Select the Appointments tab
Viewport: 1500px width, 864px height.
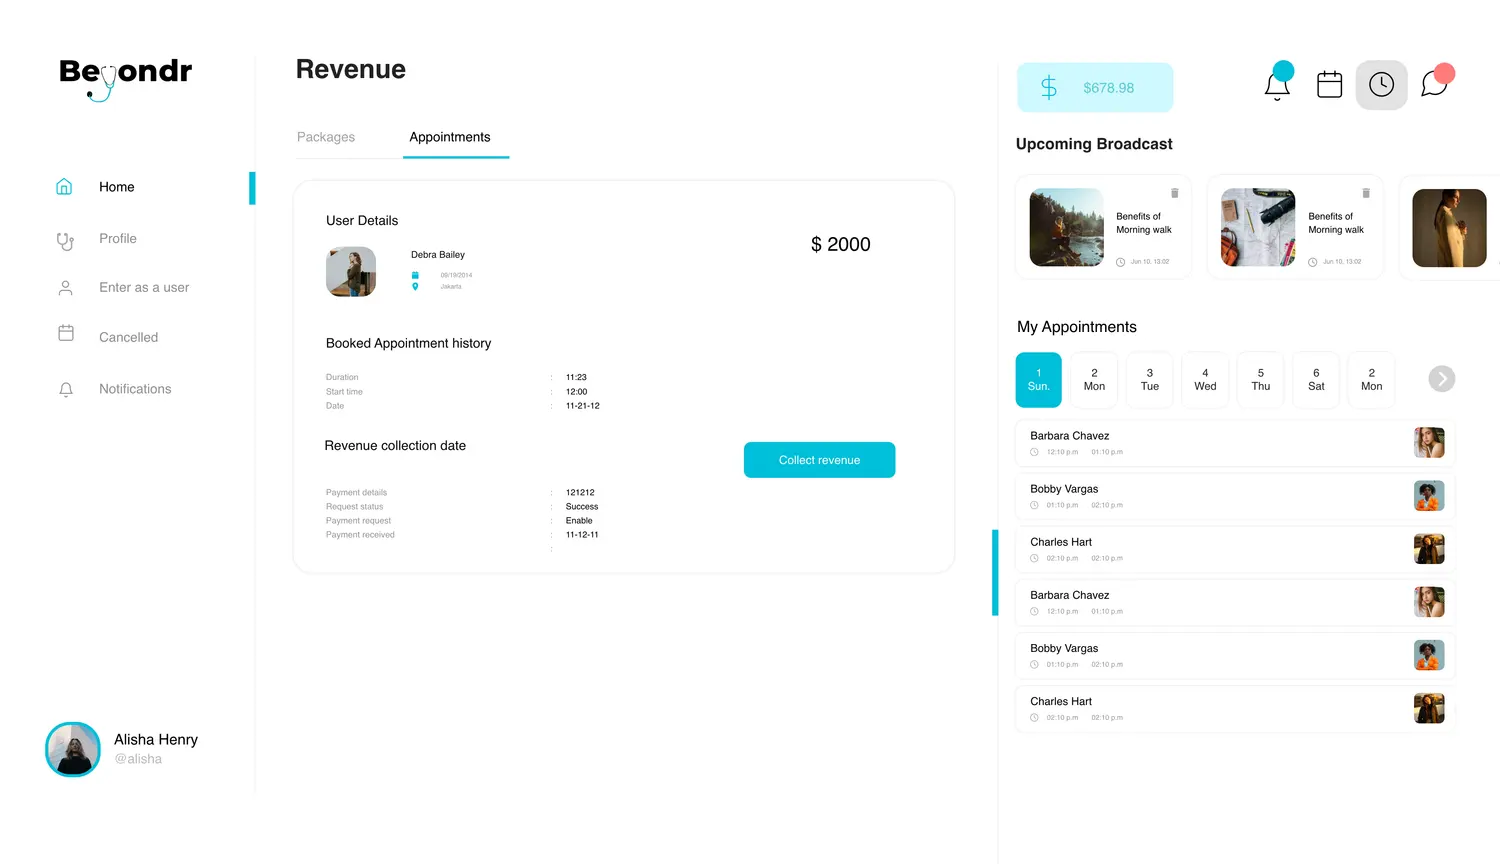click(x=450, y=137)
